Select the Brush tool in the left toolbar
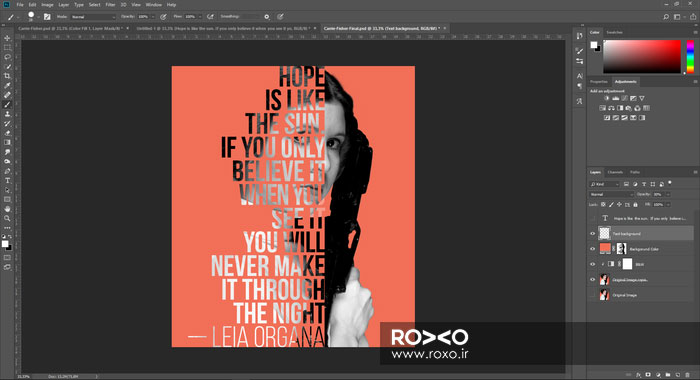Image resolution: width=700 pixels, height=380 pixels. tap(7, 104)
